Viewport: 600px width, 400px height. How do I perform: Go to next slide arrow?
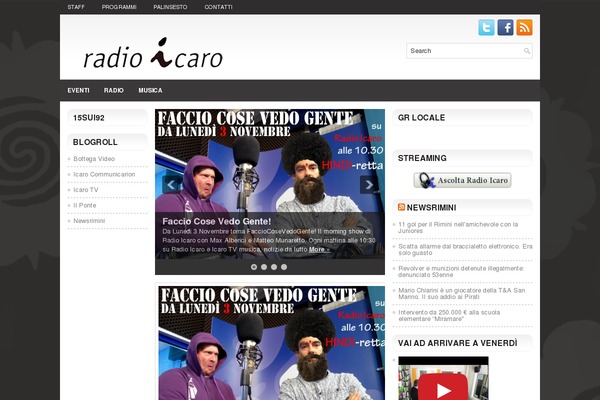(x=369, y=185)
